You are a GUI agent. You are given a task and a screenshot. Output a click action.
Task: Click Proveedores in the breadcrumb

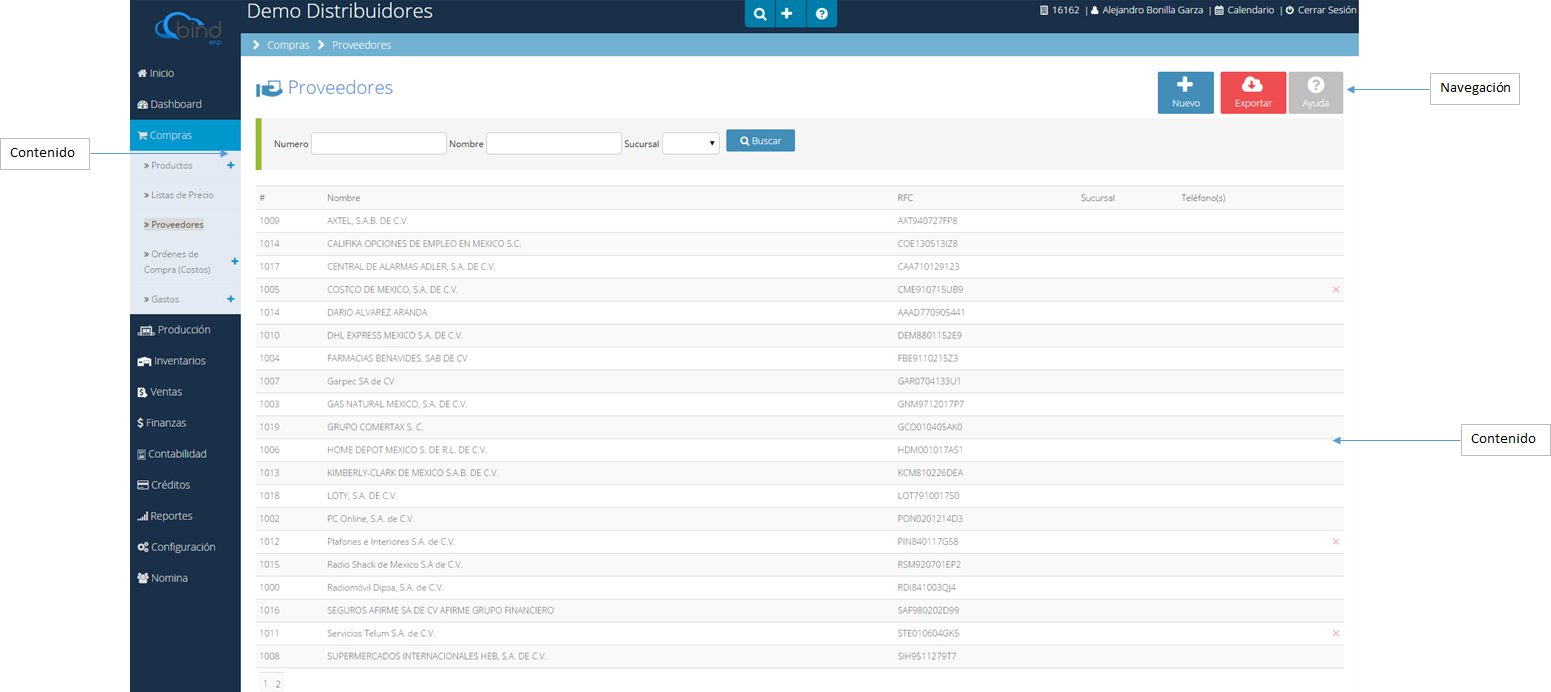tap(361, 45)
